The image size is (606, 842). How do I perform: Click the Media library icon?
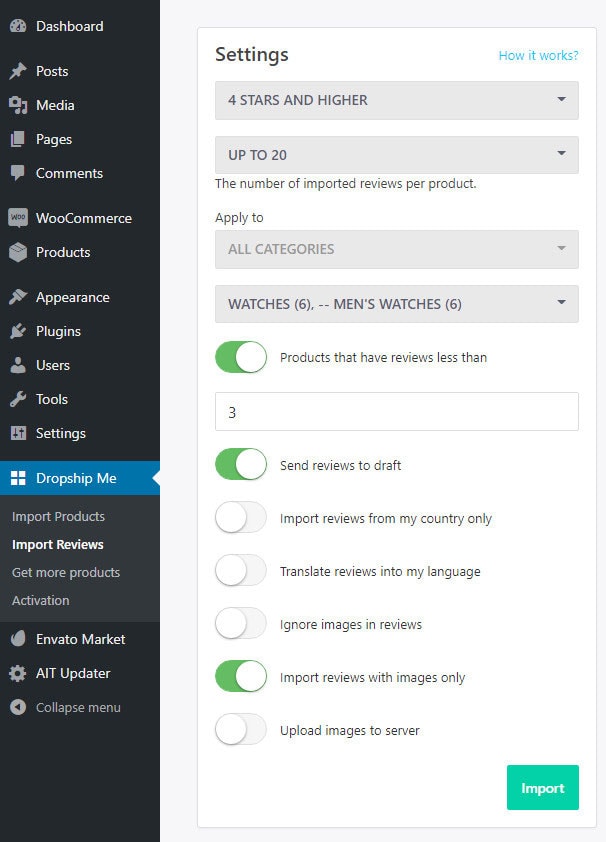pyautogui.click(x=18, y=105)
